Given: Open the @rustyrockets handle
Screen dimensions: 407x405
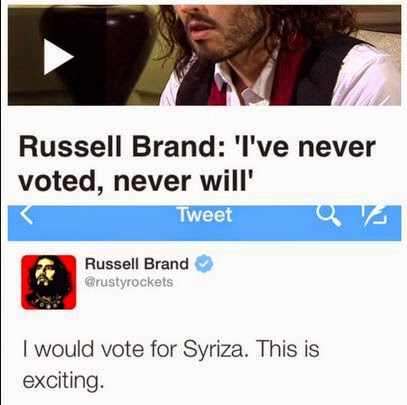Looking at the screenshot, I should click(x=129, y=282).
